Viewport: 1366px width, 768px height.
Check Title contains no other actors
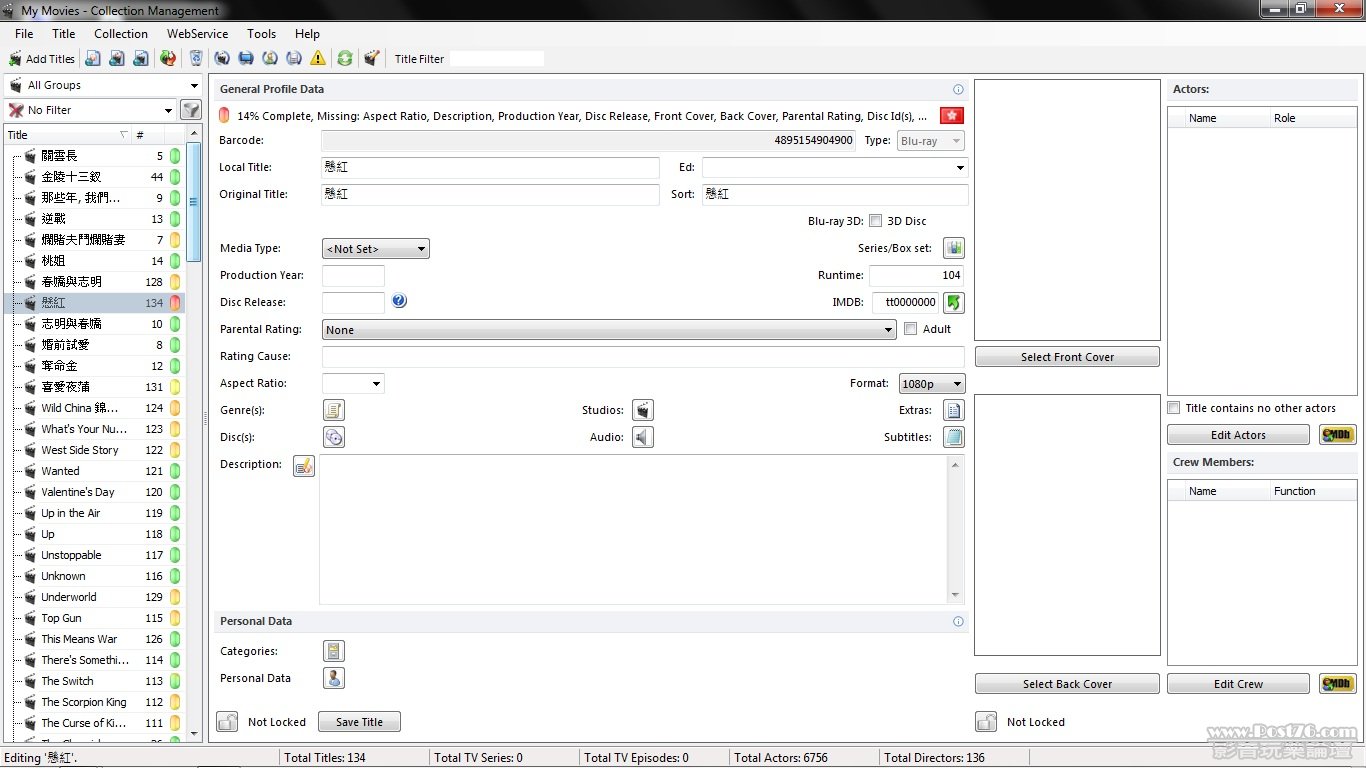1174,408
